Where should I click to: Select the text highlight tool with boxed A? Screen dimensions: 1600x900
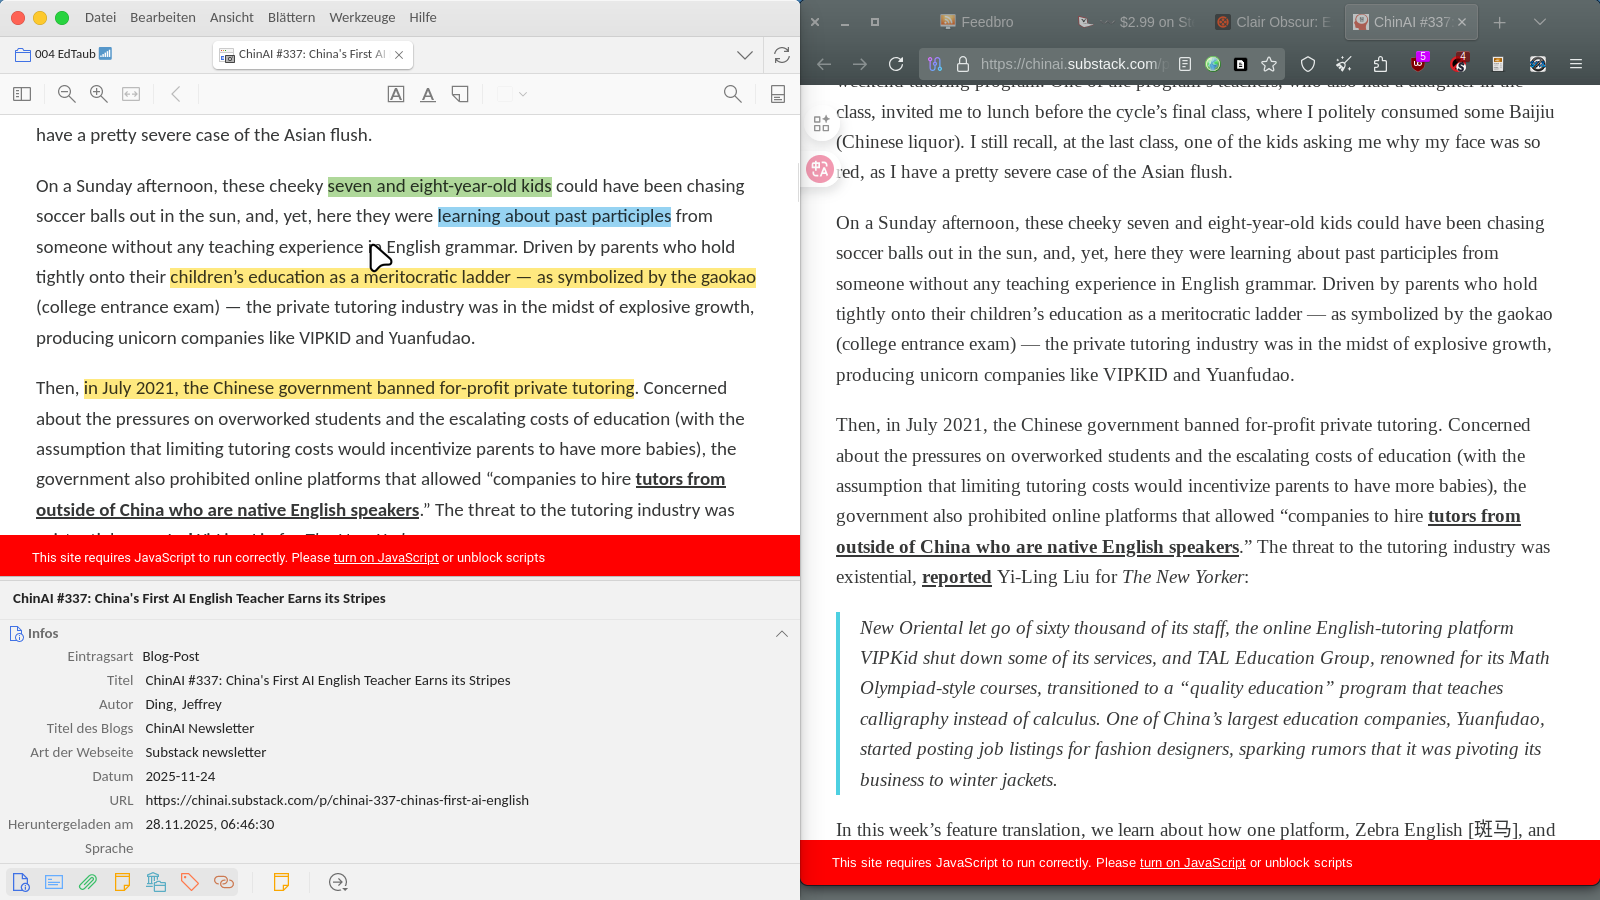(x=396, y=94)
